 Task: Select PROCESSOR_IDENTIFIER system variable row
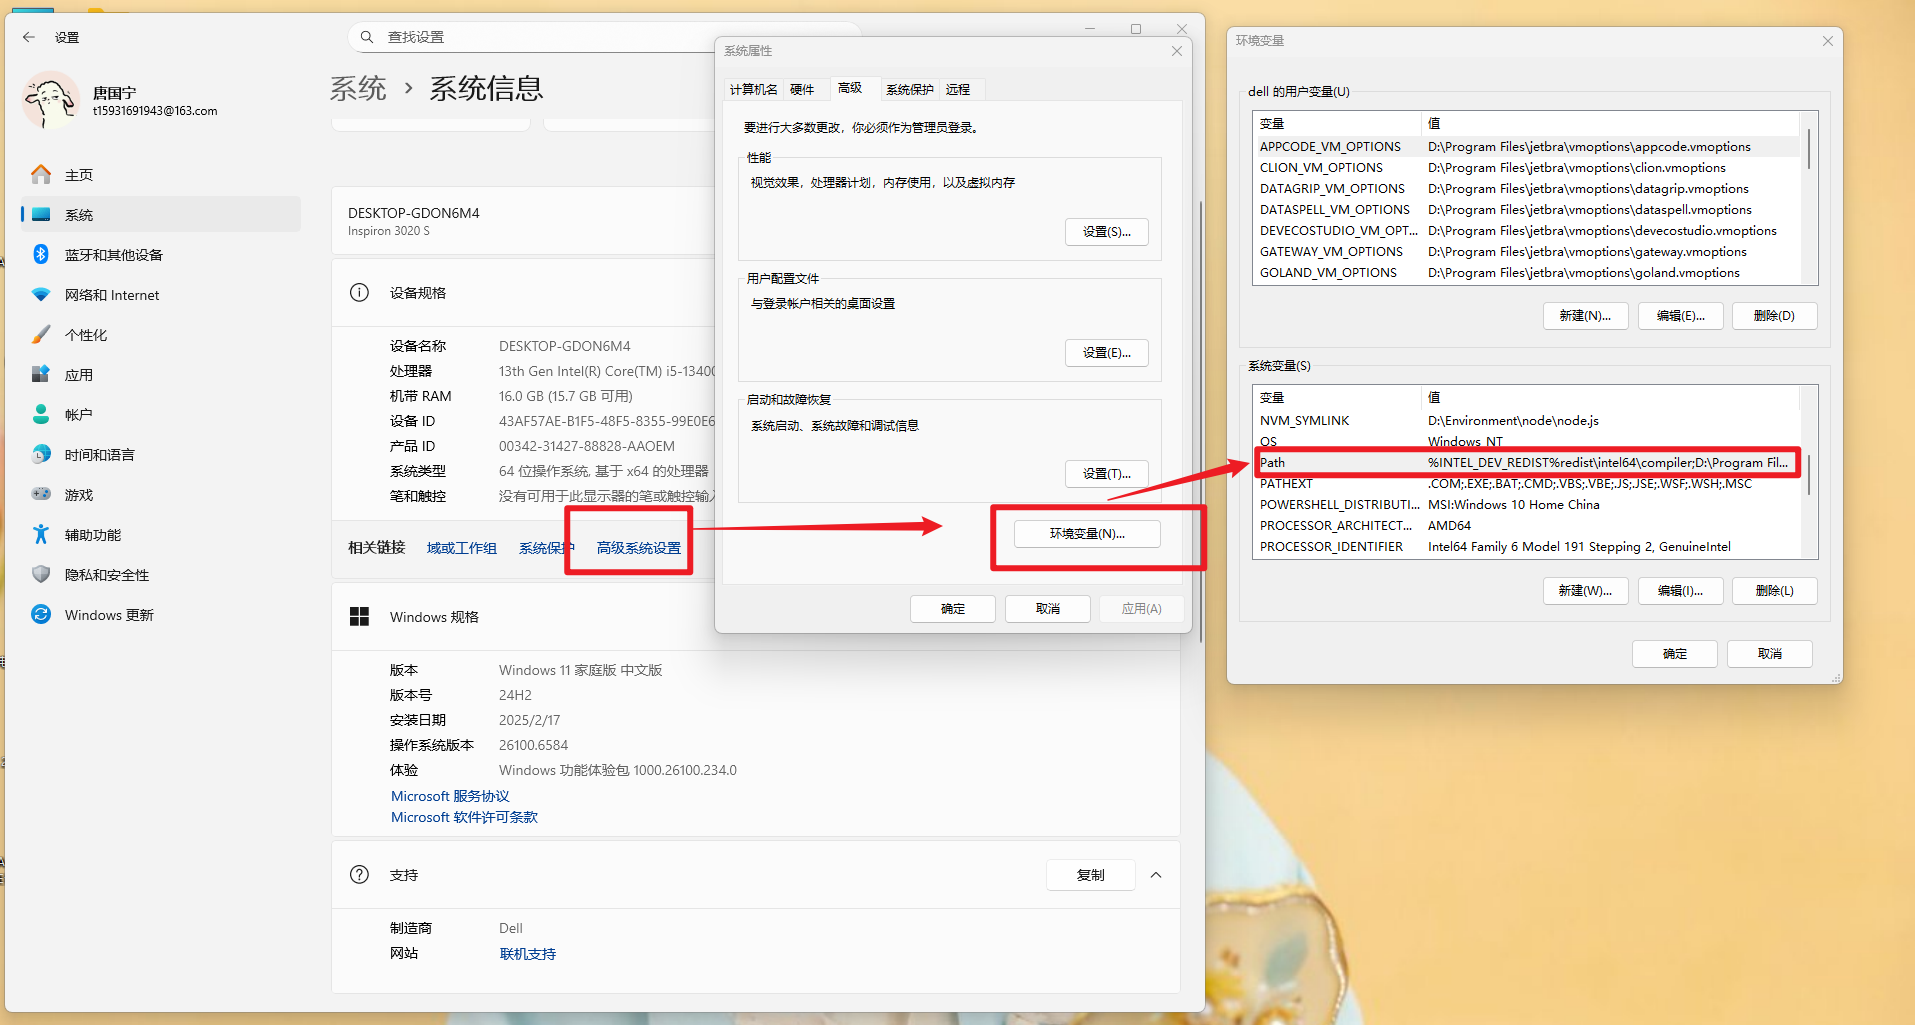(x=1526, y=547)
